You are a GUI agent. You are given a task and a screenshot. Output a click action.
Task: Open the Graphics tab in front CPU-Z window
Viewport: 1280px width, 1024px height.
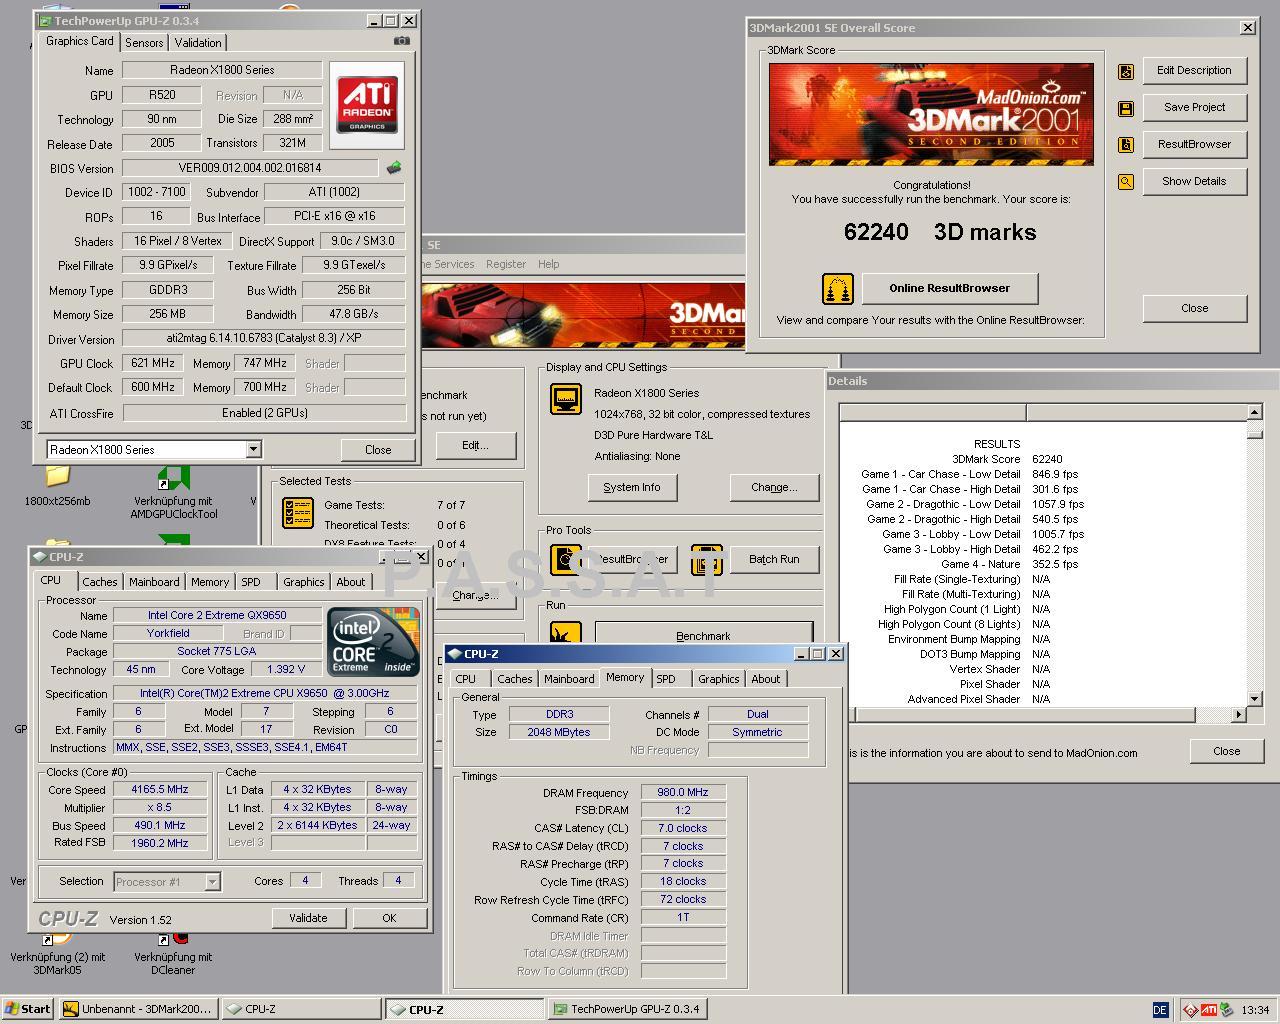(719, 679)
